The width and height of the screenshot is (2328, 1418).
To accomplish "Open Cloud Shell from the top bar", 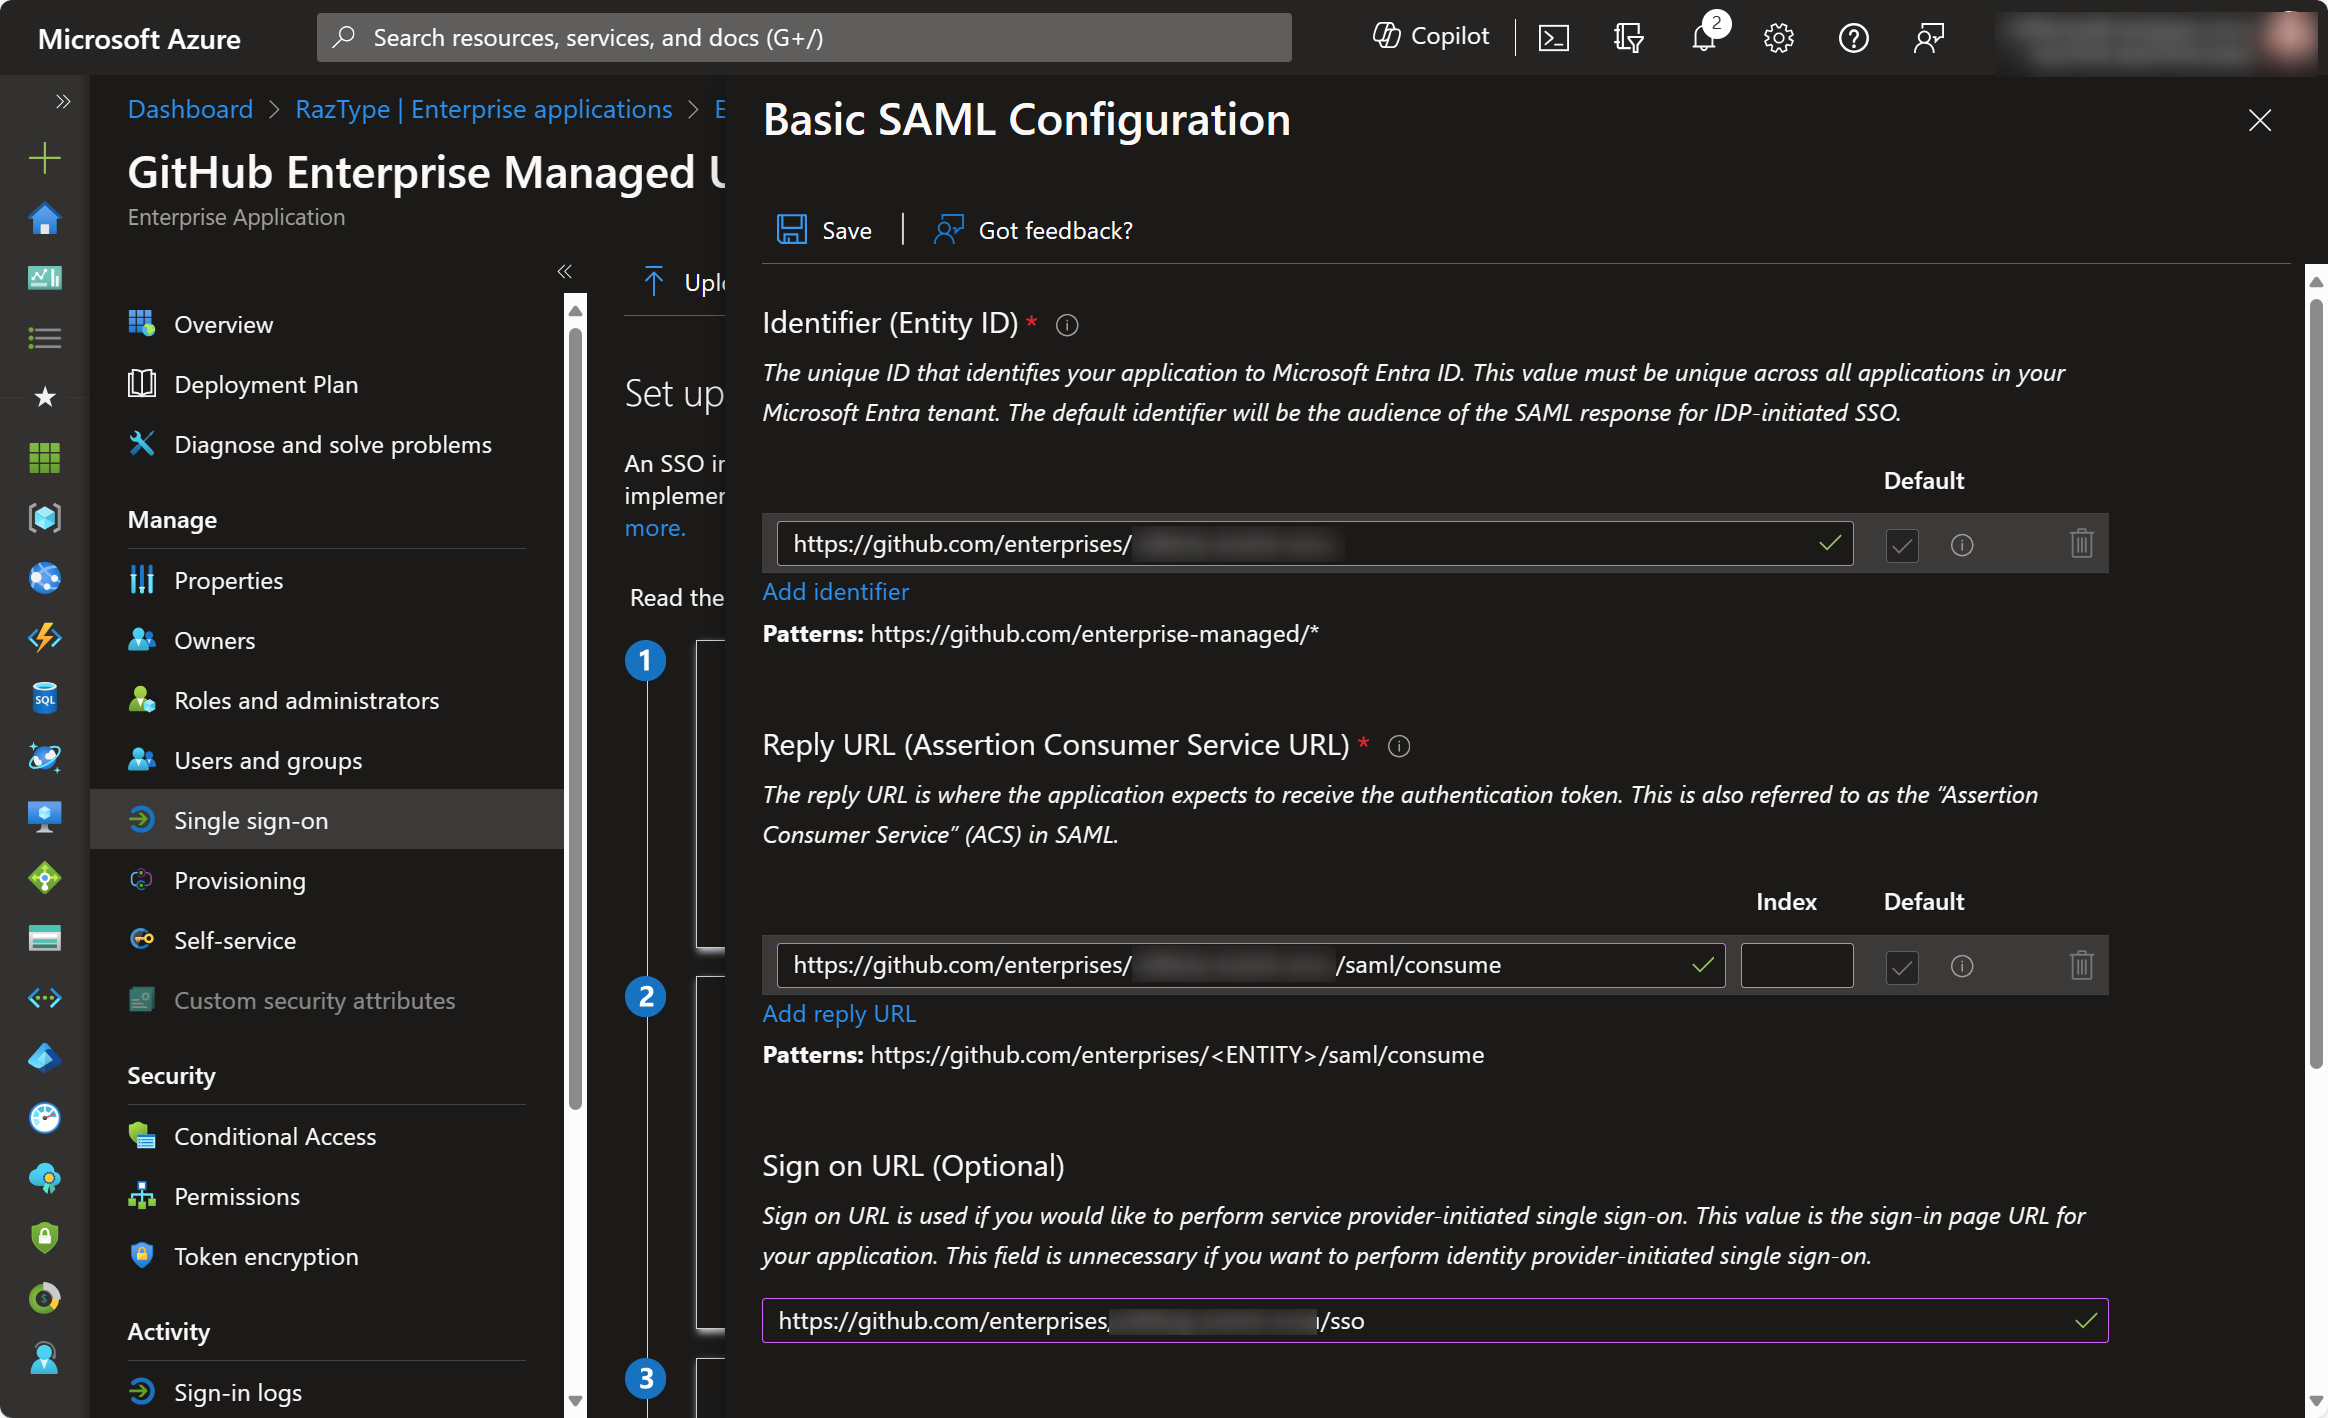I will tap(1553, 38).
